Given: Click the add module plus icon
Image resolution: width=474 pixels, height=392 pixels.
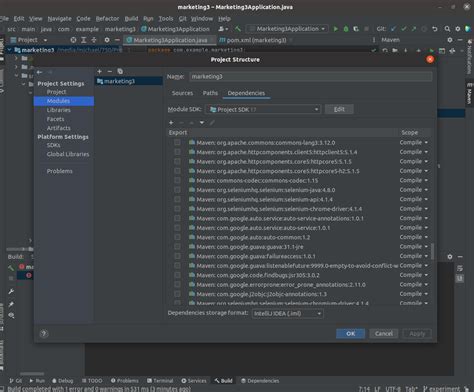Looking at the screenshot, I should (x=99, y=71).
